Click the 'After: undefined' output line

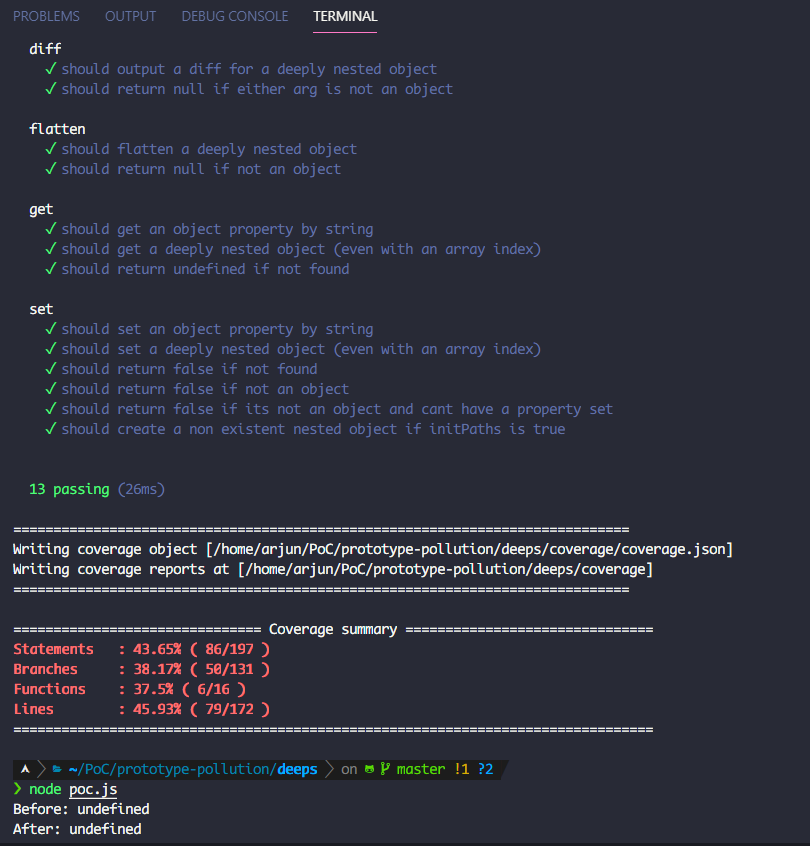point(77,829)
